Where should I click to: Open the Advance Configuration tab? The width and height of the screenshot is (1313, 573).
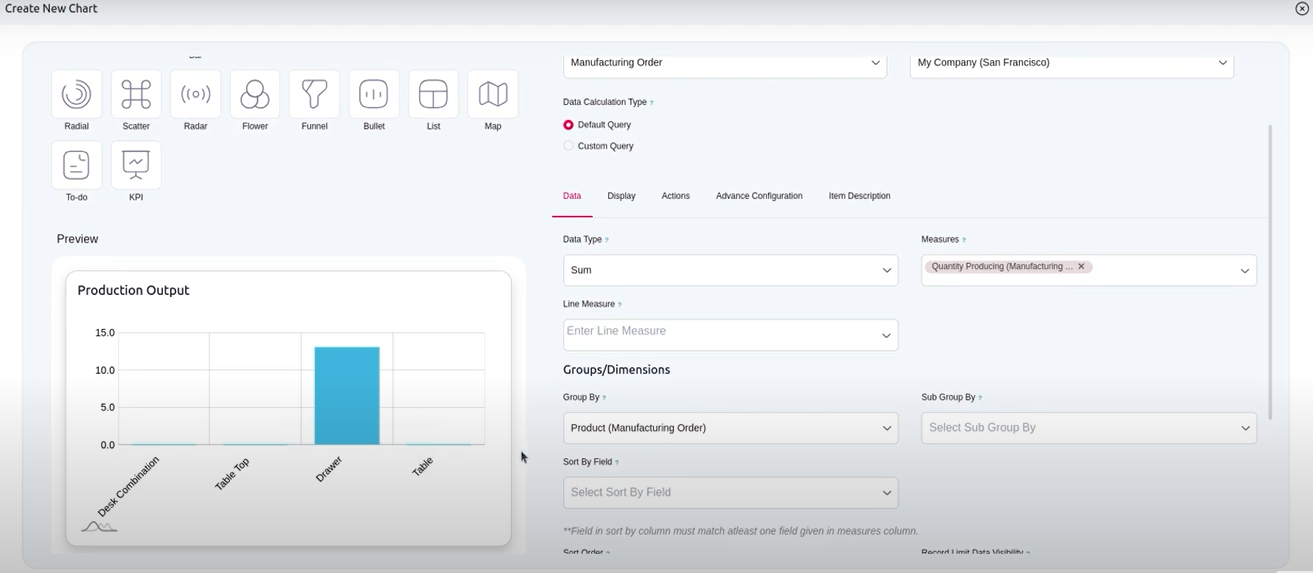pyautogui.click(x=759, y=196)
